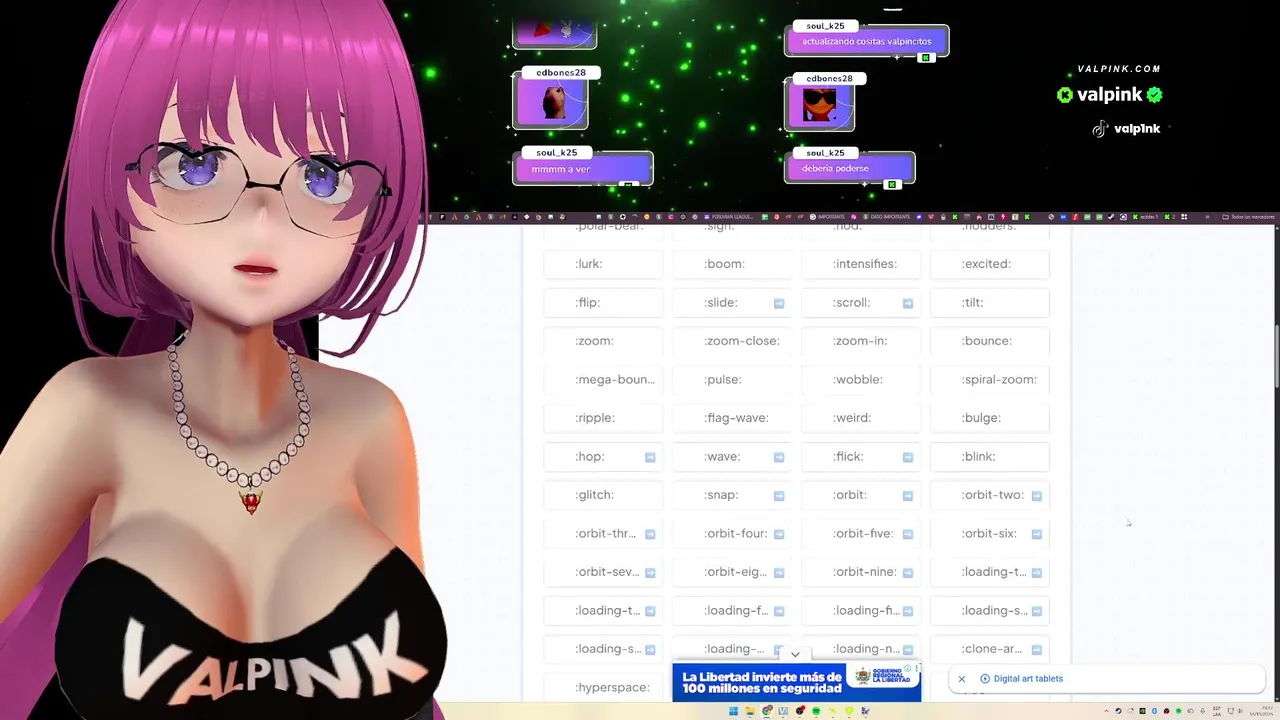Select the :bulge: code cell
This screenshot has height=720, width=1280.
tap(990, 418)
